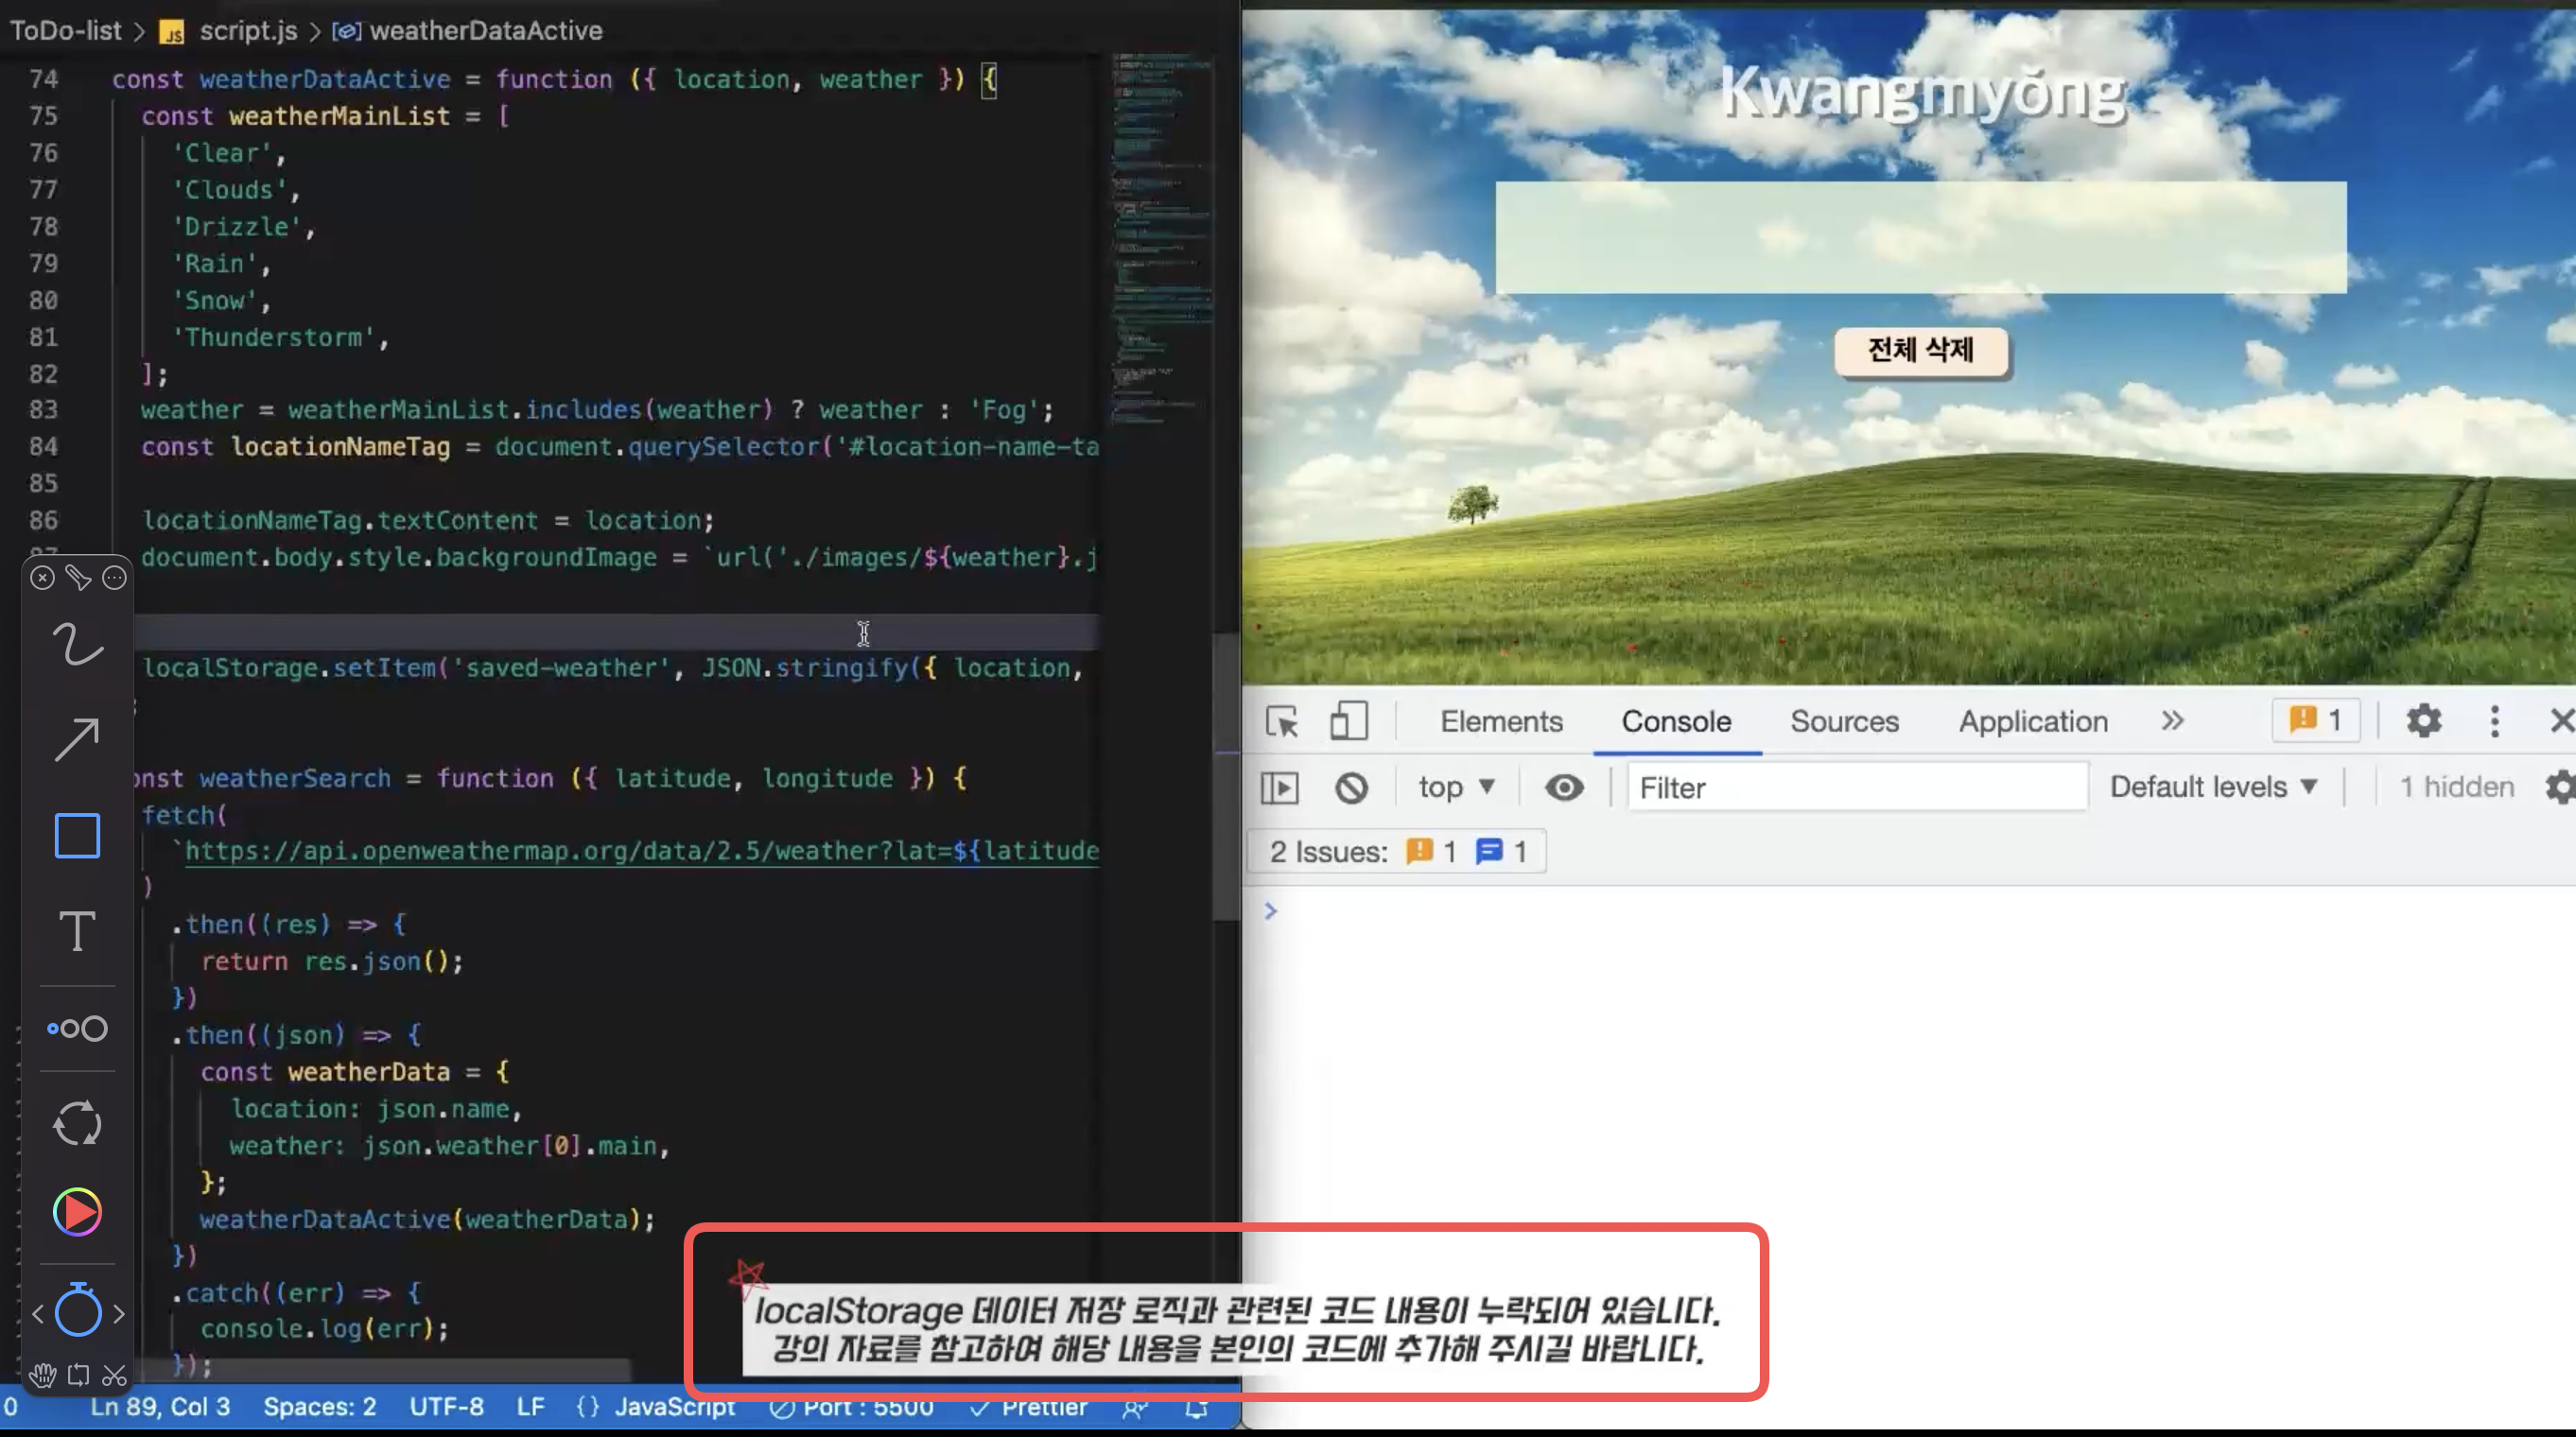2576x1437 pixels.
Task: Click the hand icon in the annotation palette
Action: pyautogui.click(x=42, y=1375)
